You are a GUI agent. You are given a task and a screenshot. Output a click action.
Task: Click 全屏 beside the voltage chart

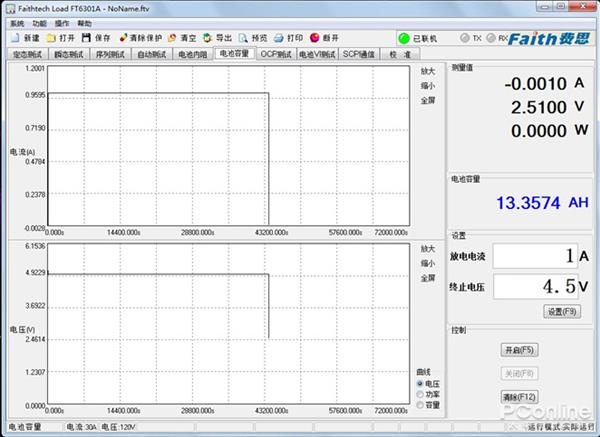[x=428, y=278]
